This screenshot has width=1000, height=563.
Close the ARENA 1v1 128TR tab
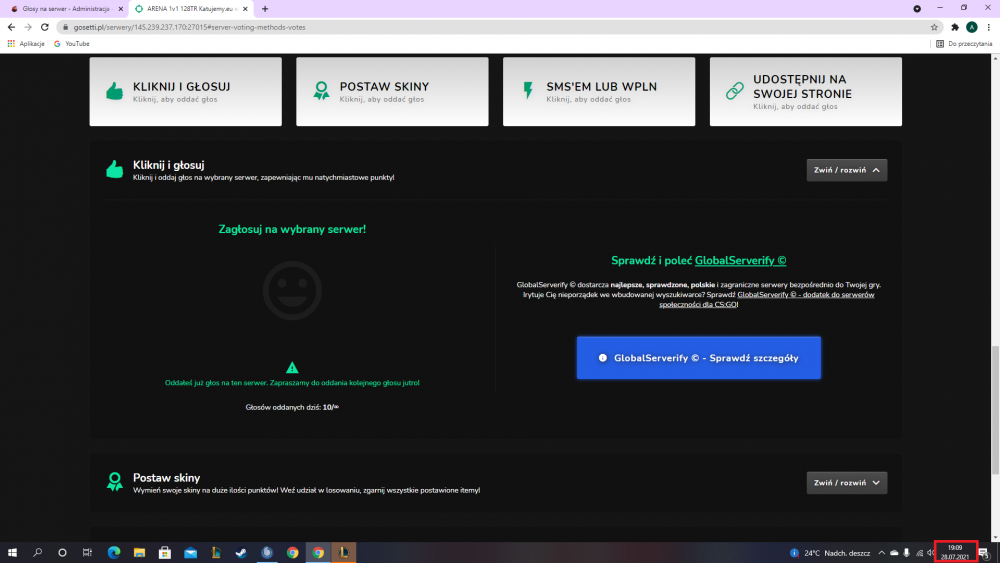[x=245, y=9]
